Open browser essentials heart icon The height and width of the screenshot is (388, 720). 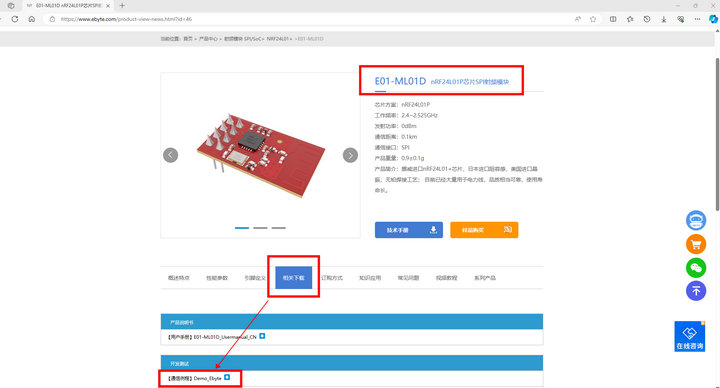[x=681, y=19]
